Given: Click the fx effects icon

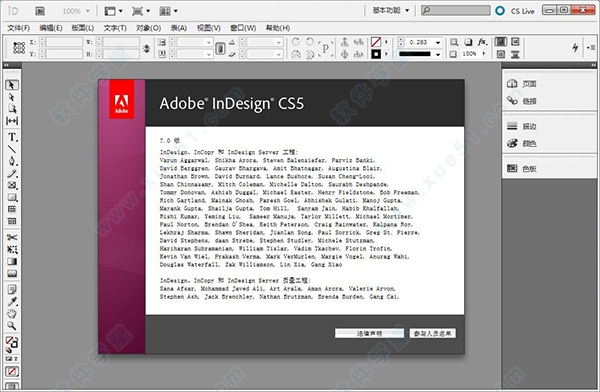Looking at the screenshot, I should tap(482, 42).
